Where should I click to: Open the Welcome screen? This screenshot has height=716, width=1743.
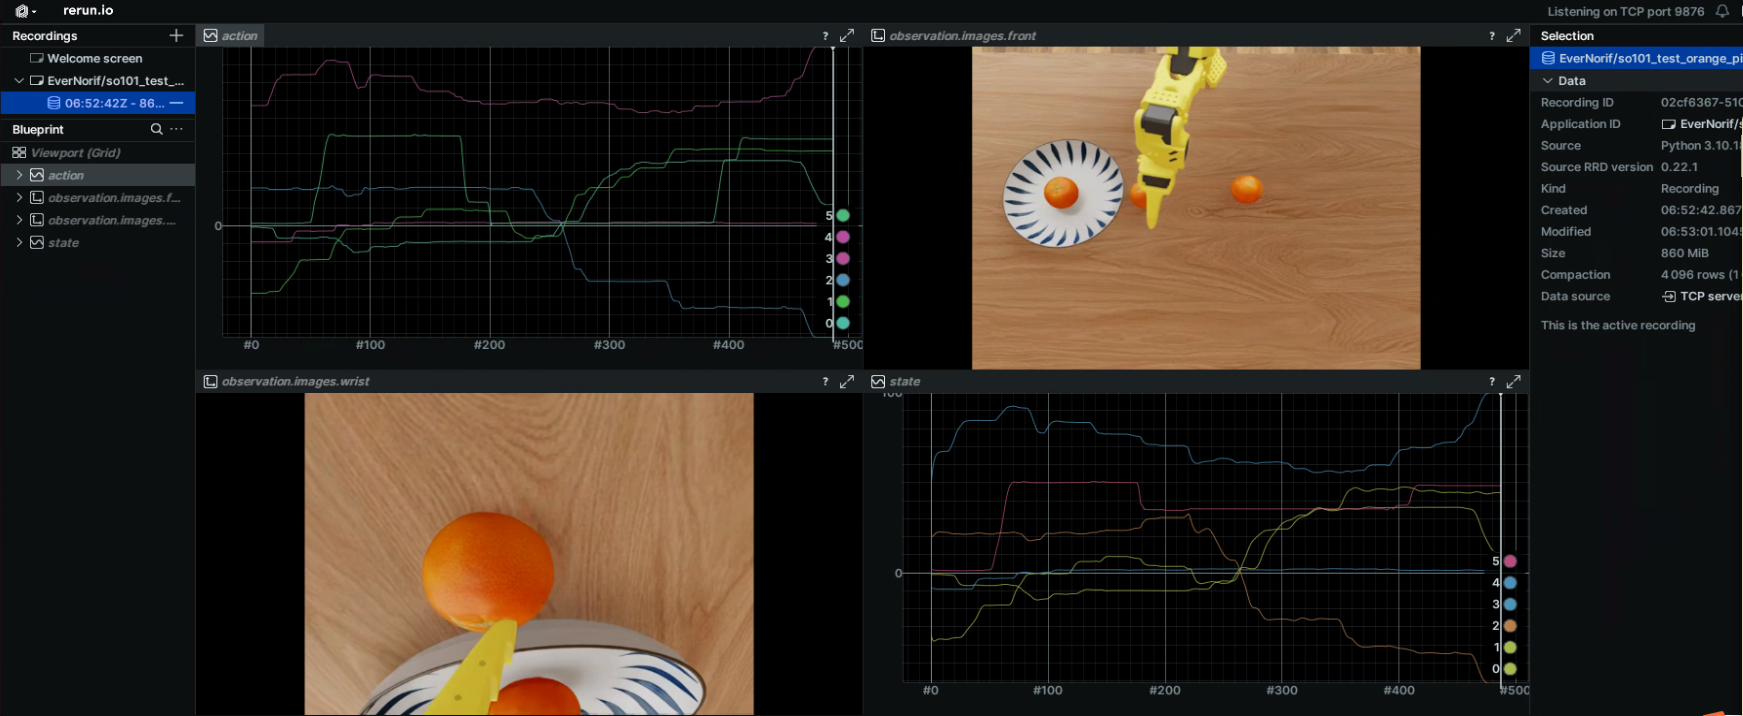point(95,58)
